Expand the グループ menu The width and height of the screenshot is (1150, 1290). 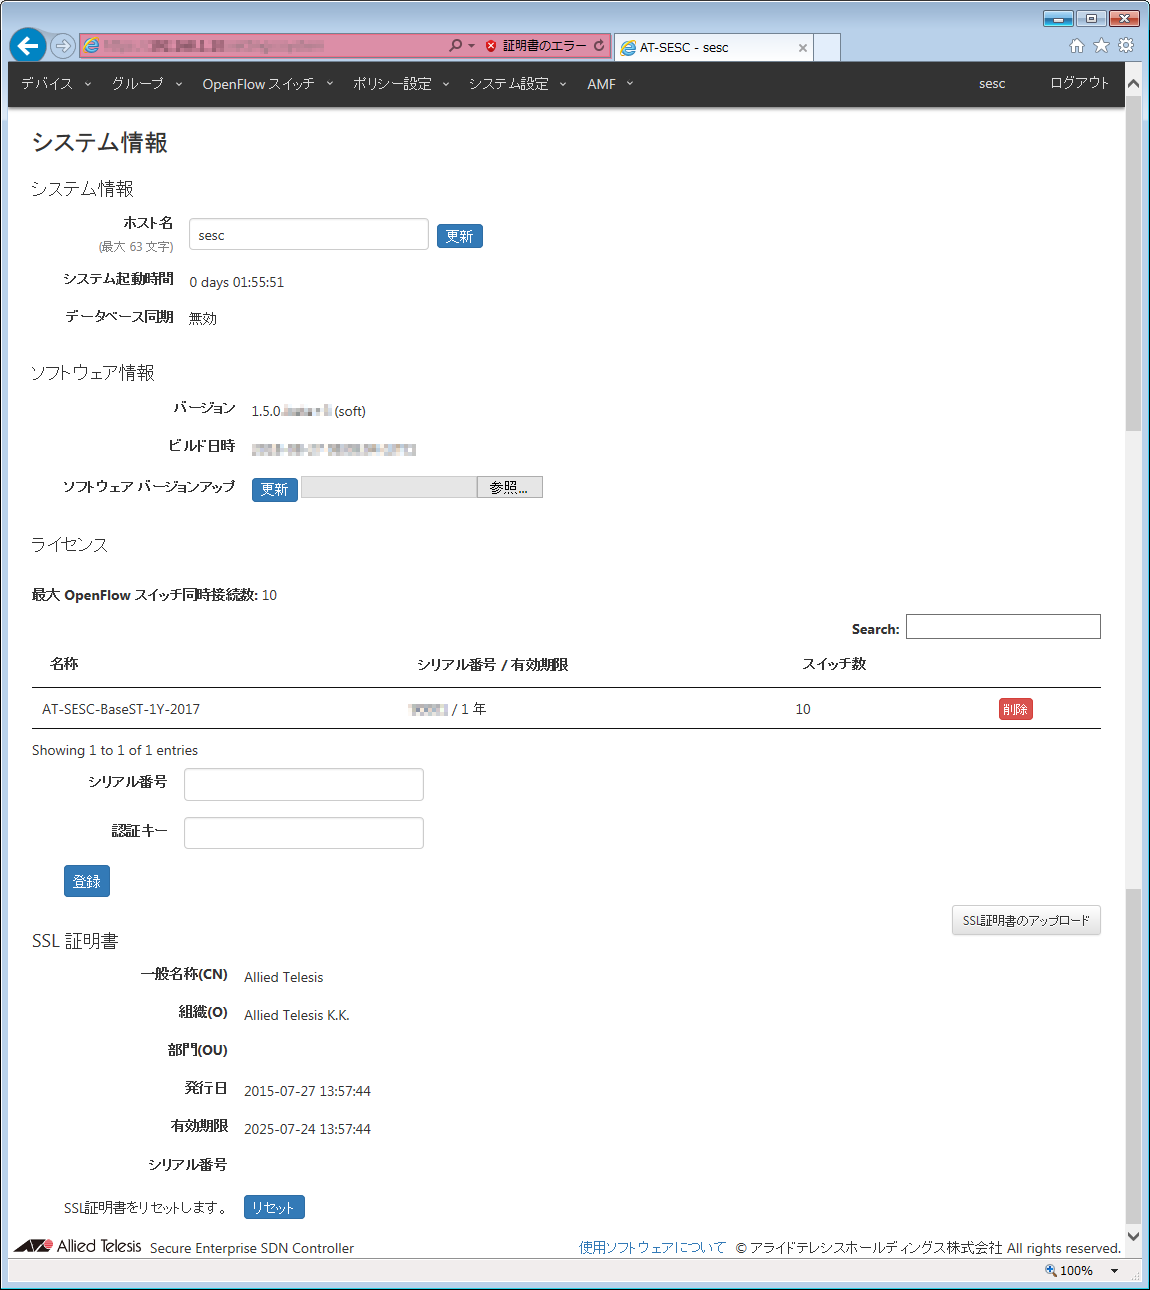point(147,84)
